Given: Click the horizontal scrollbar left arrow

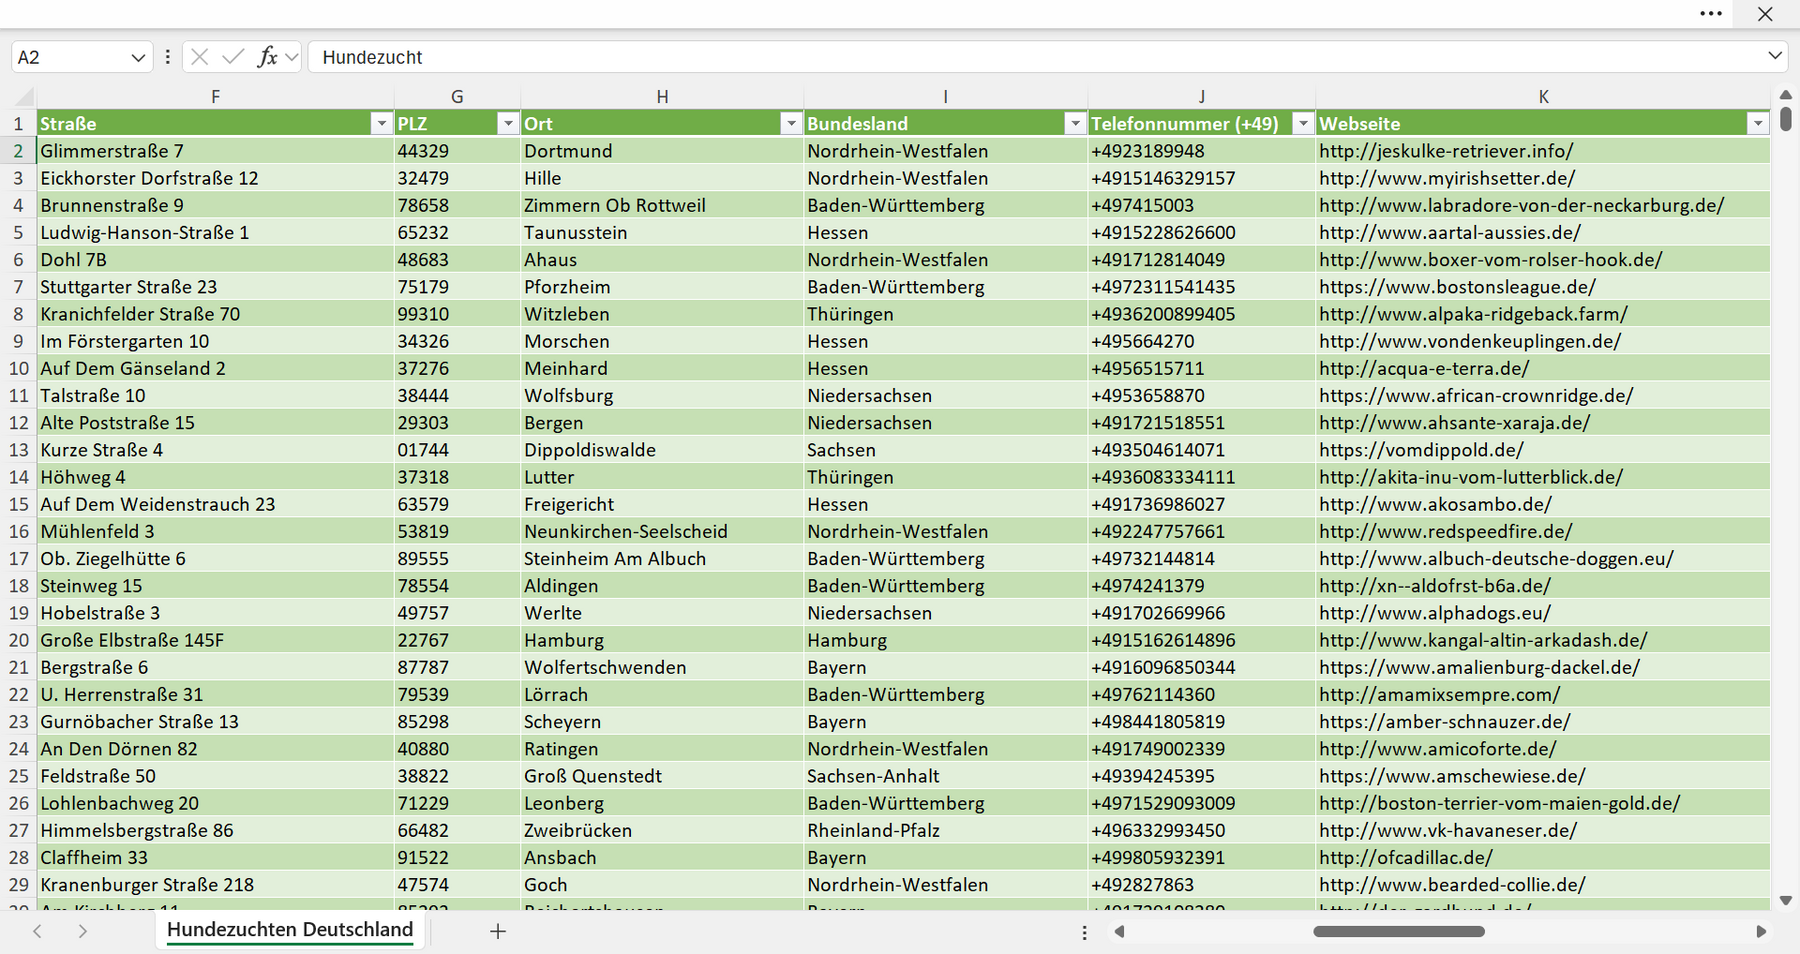Looking at the screenshot, I should click(x=1119, y=931).
